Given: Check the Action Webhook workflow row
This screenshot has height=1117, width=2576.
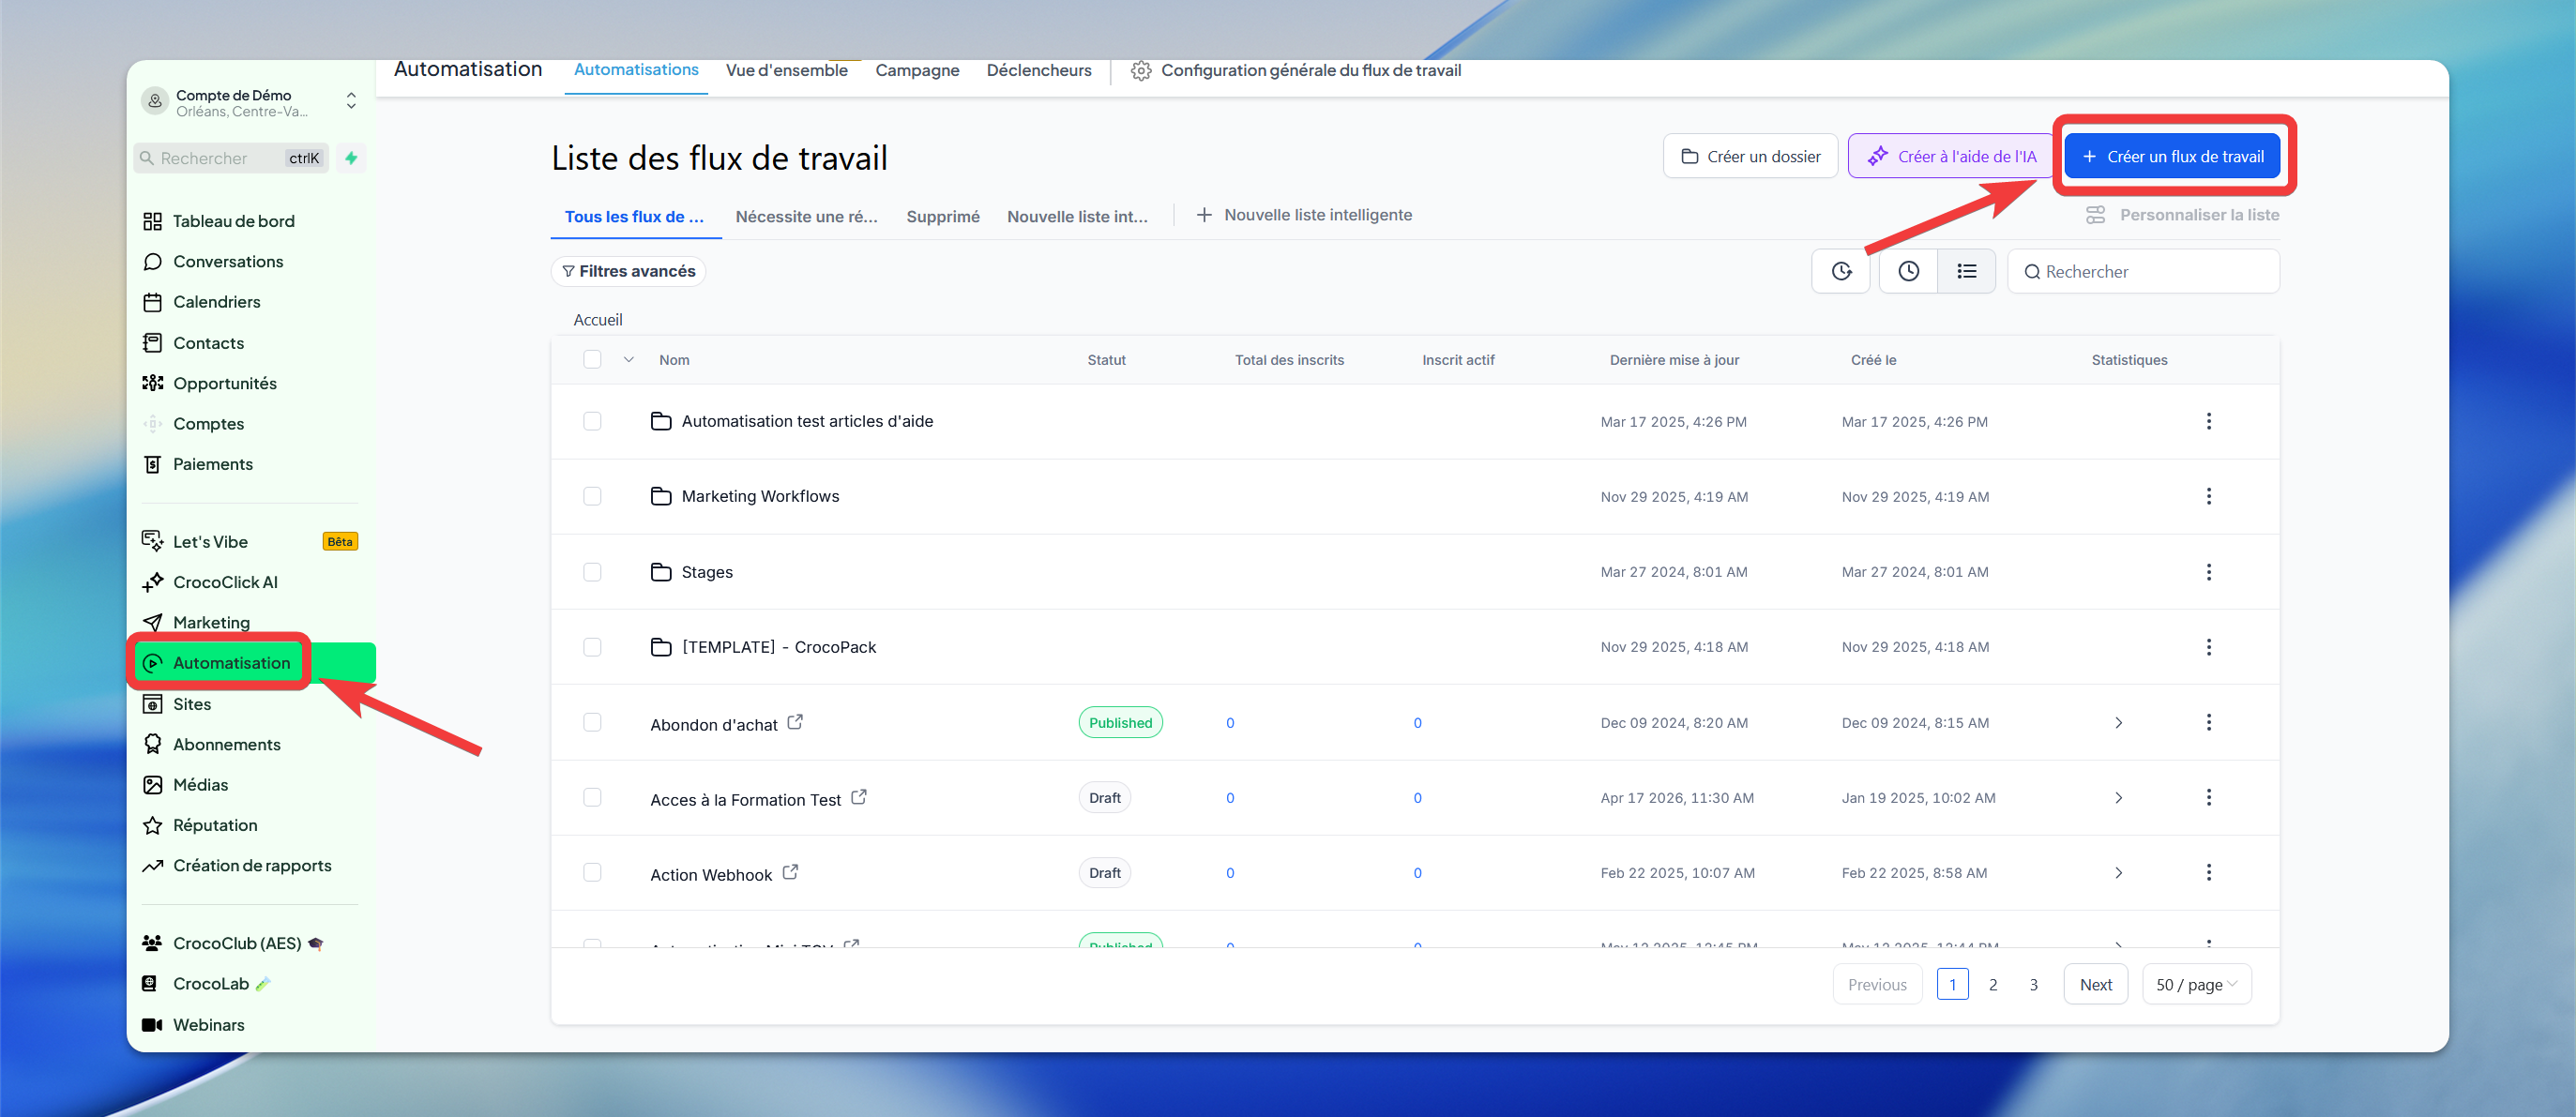Looking at the screenshot, I should [x=592, y=872].
